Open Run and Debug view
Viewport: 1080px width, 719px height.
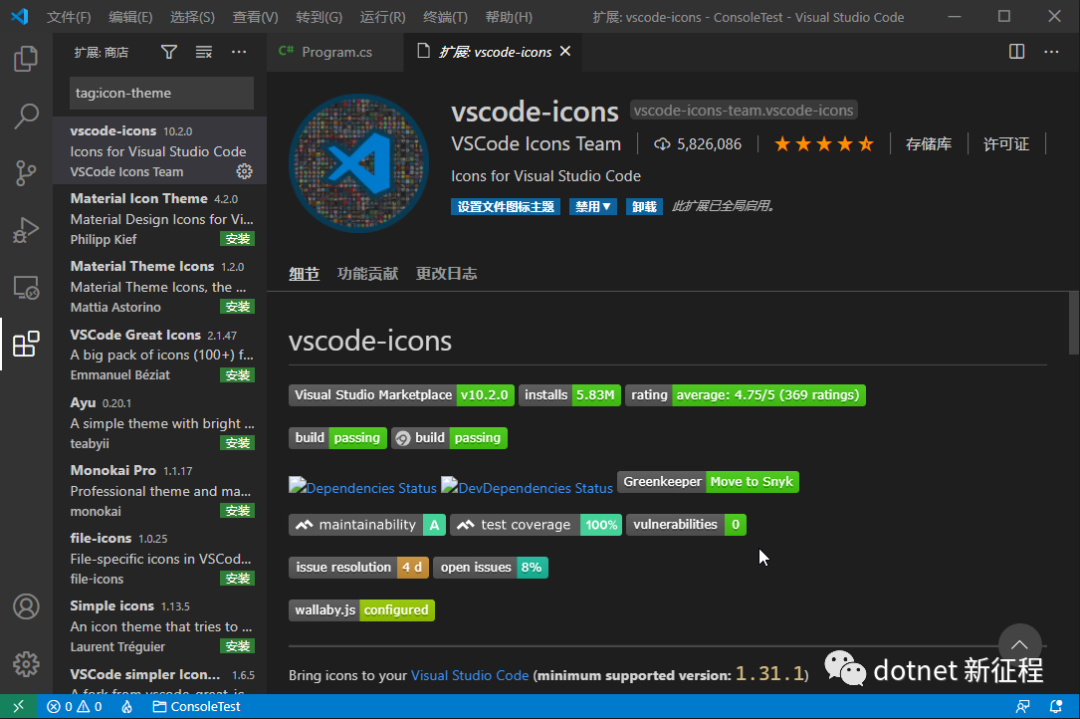point(26,230)
